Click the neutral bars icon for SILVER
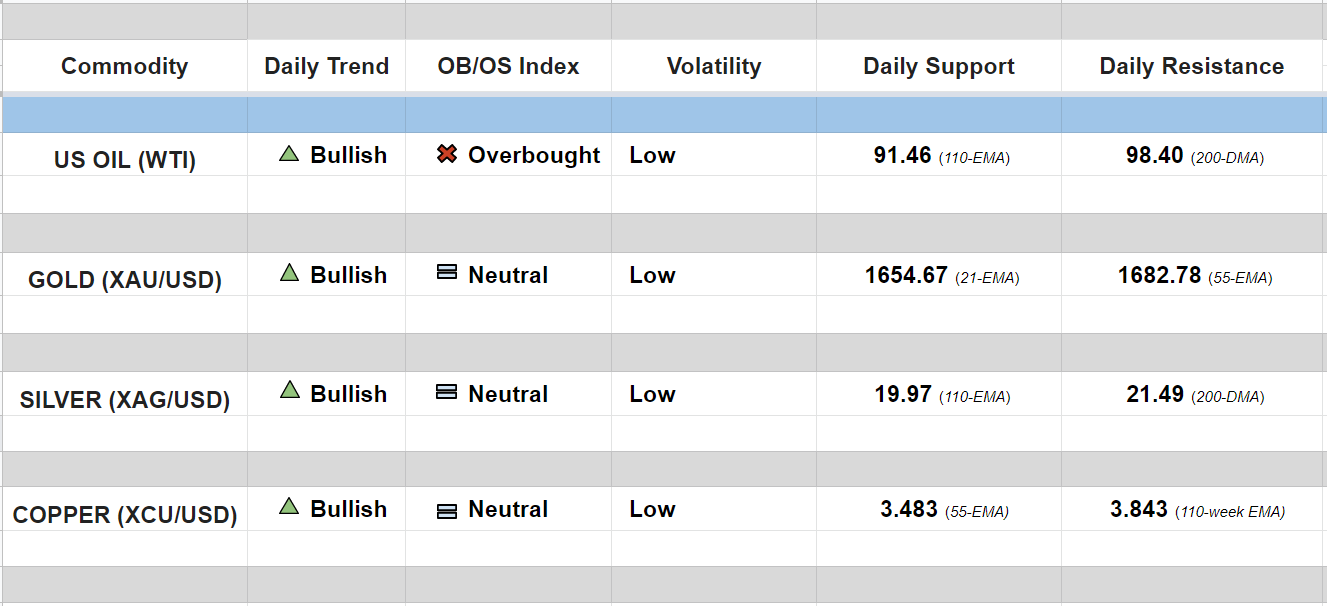The width and height of the screenshot is (1327, 606). pyautogui.click(x=447, y=392)
